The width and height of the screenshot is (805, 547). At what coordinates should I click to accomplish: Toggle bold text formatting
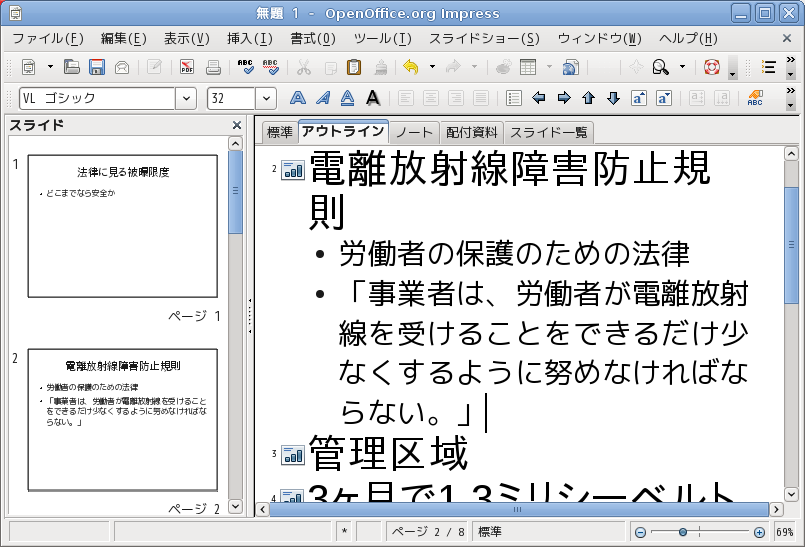(297, 98)
